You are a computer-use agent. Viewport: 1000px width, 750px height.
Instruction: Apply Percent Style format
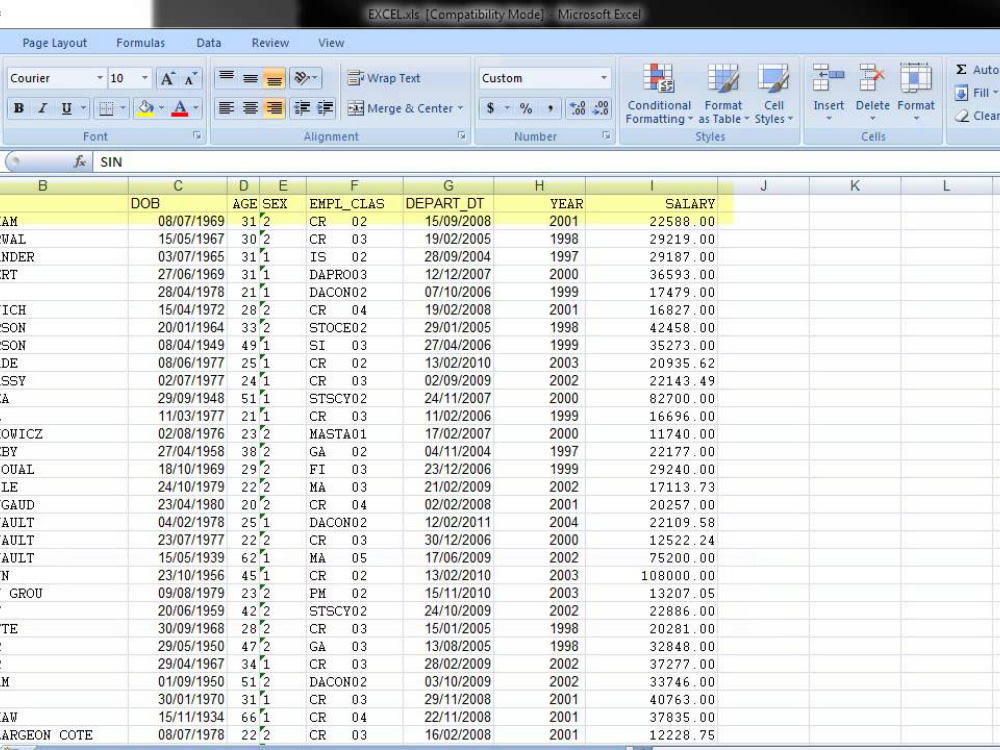[526, 108]
